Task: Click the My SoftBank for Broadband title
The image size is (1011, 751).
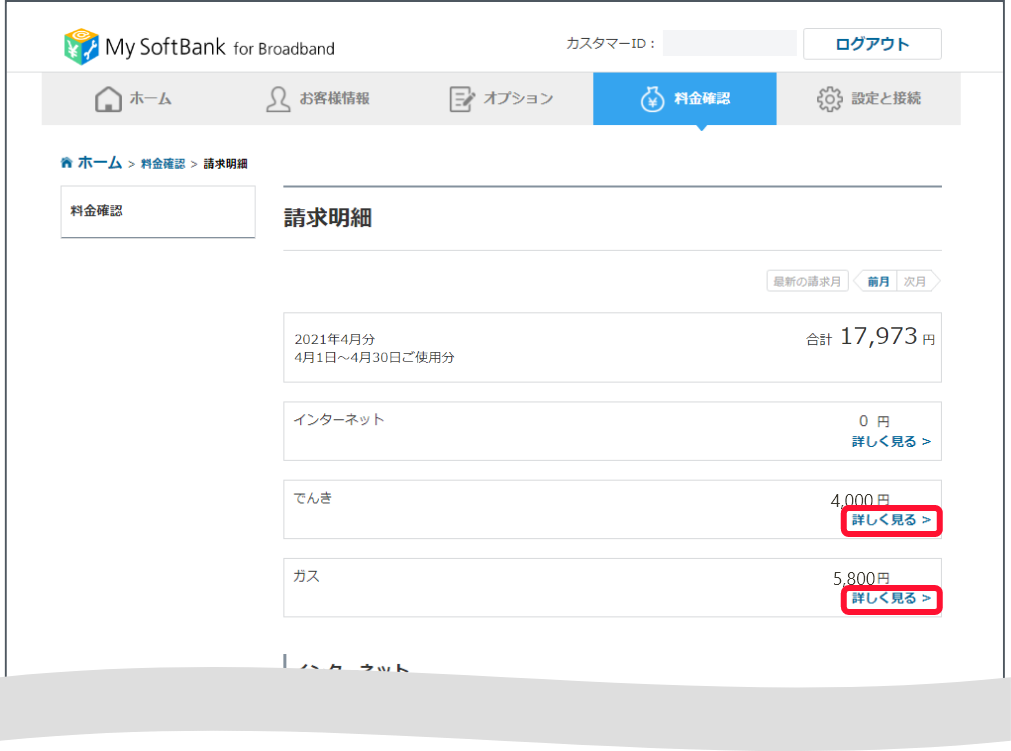Action: point(220,47)
